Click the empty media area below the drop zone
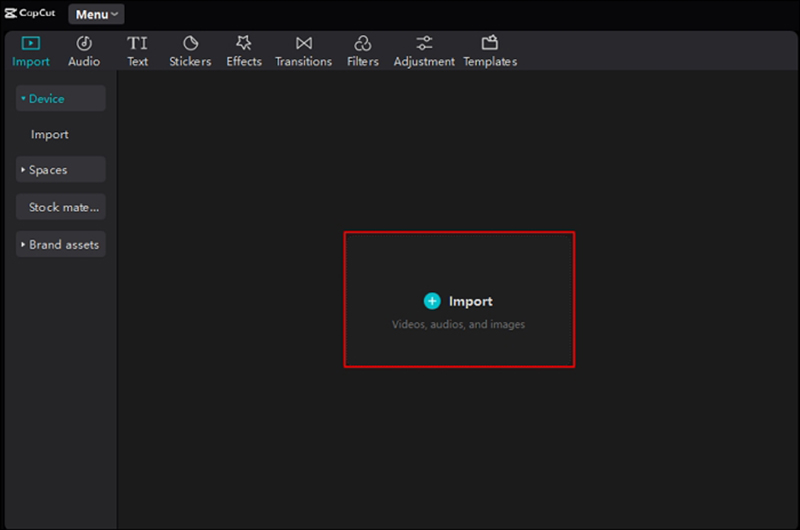This screenshot has height=530, width=800. point(458,440)
